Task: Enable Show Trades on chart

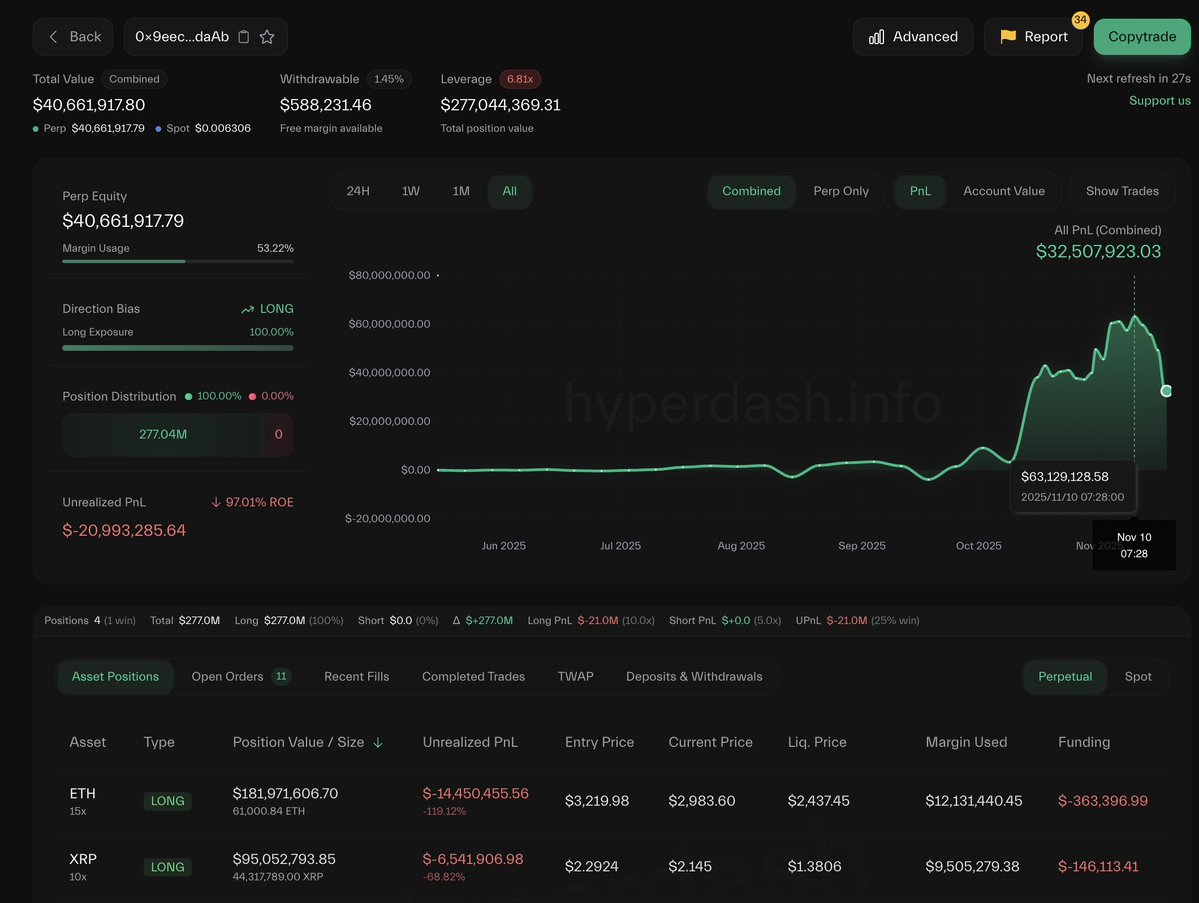Action: click(1122, 191)
